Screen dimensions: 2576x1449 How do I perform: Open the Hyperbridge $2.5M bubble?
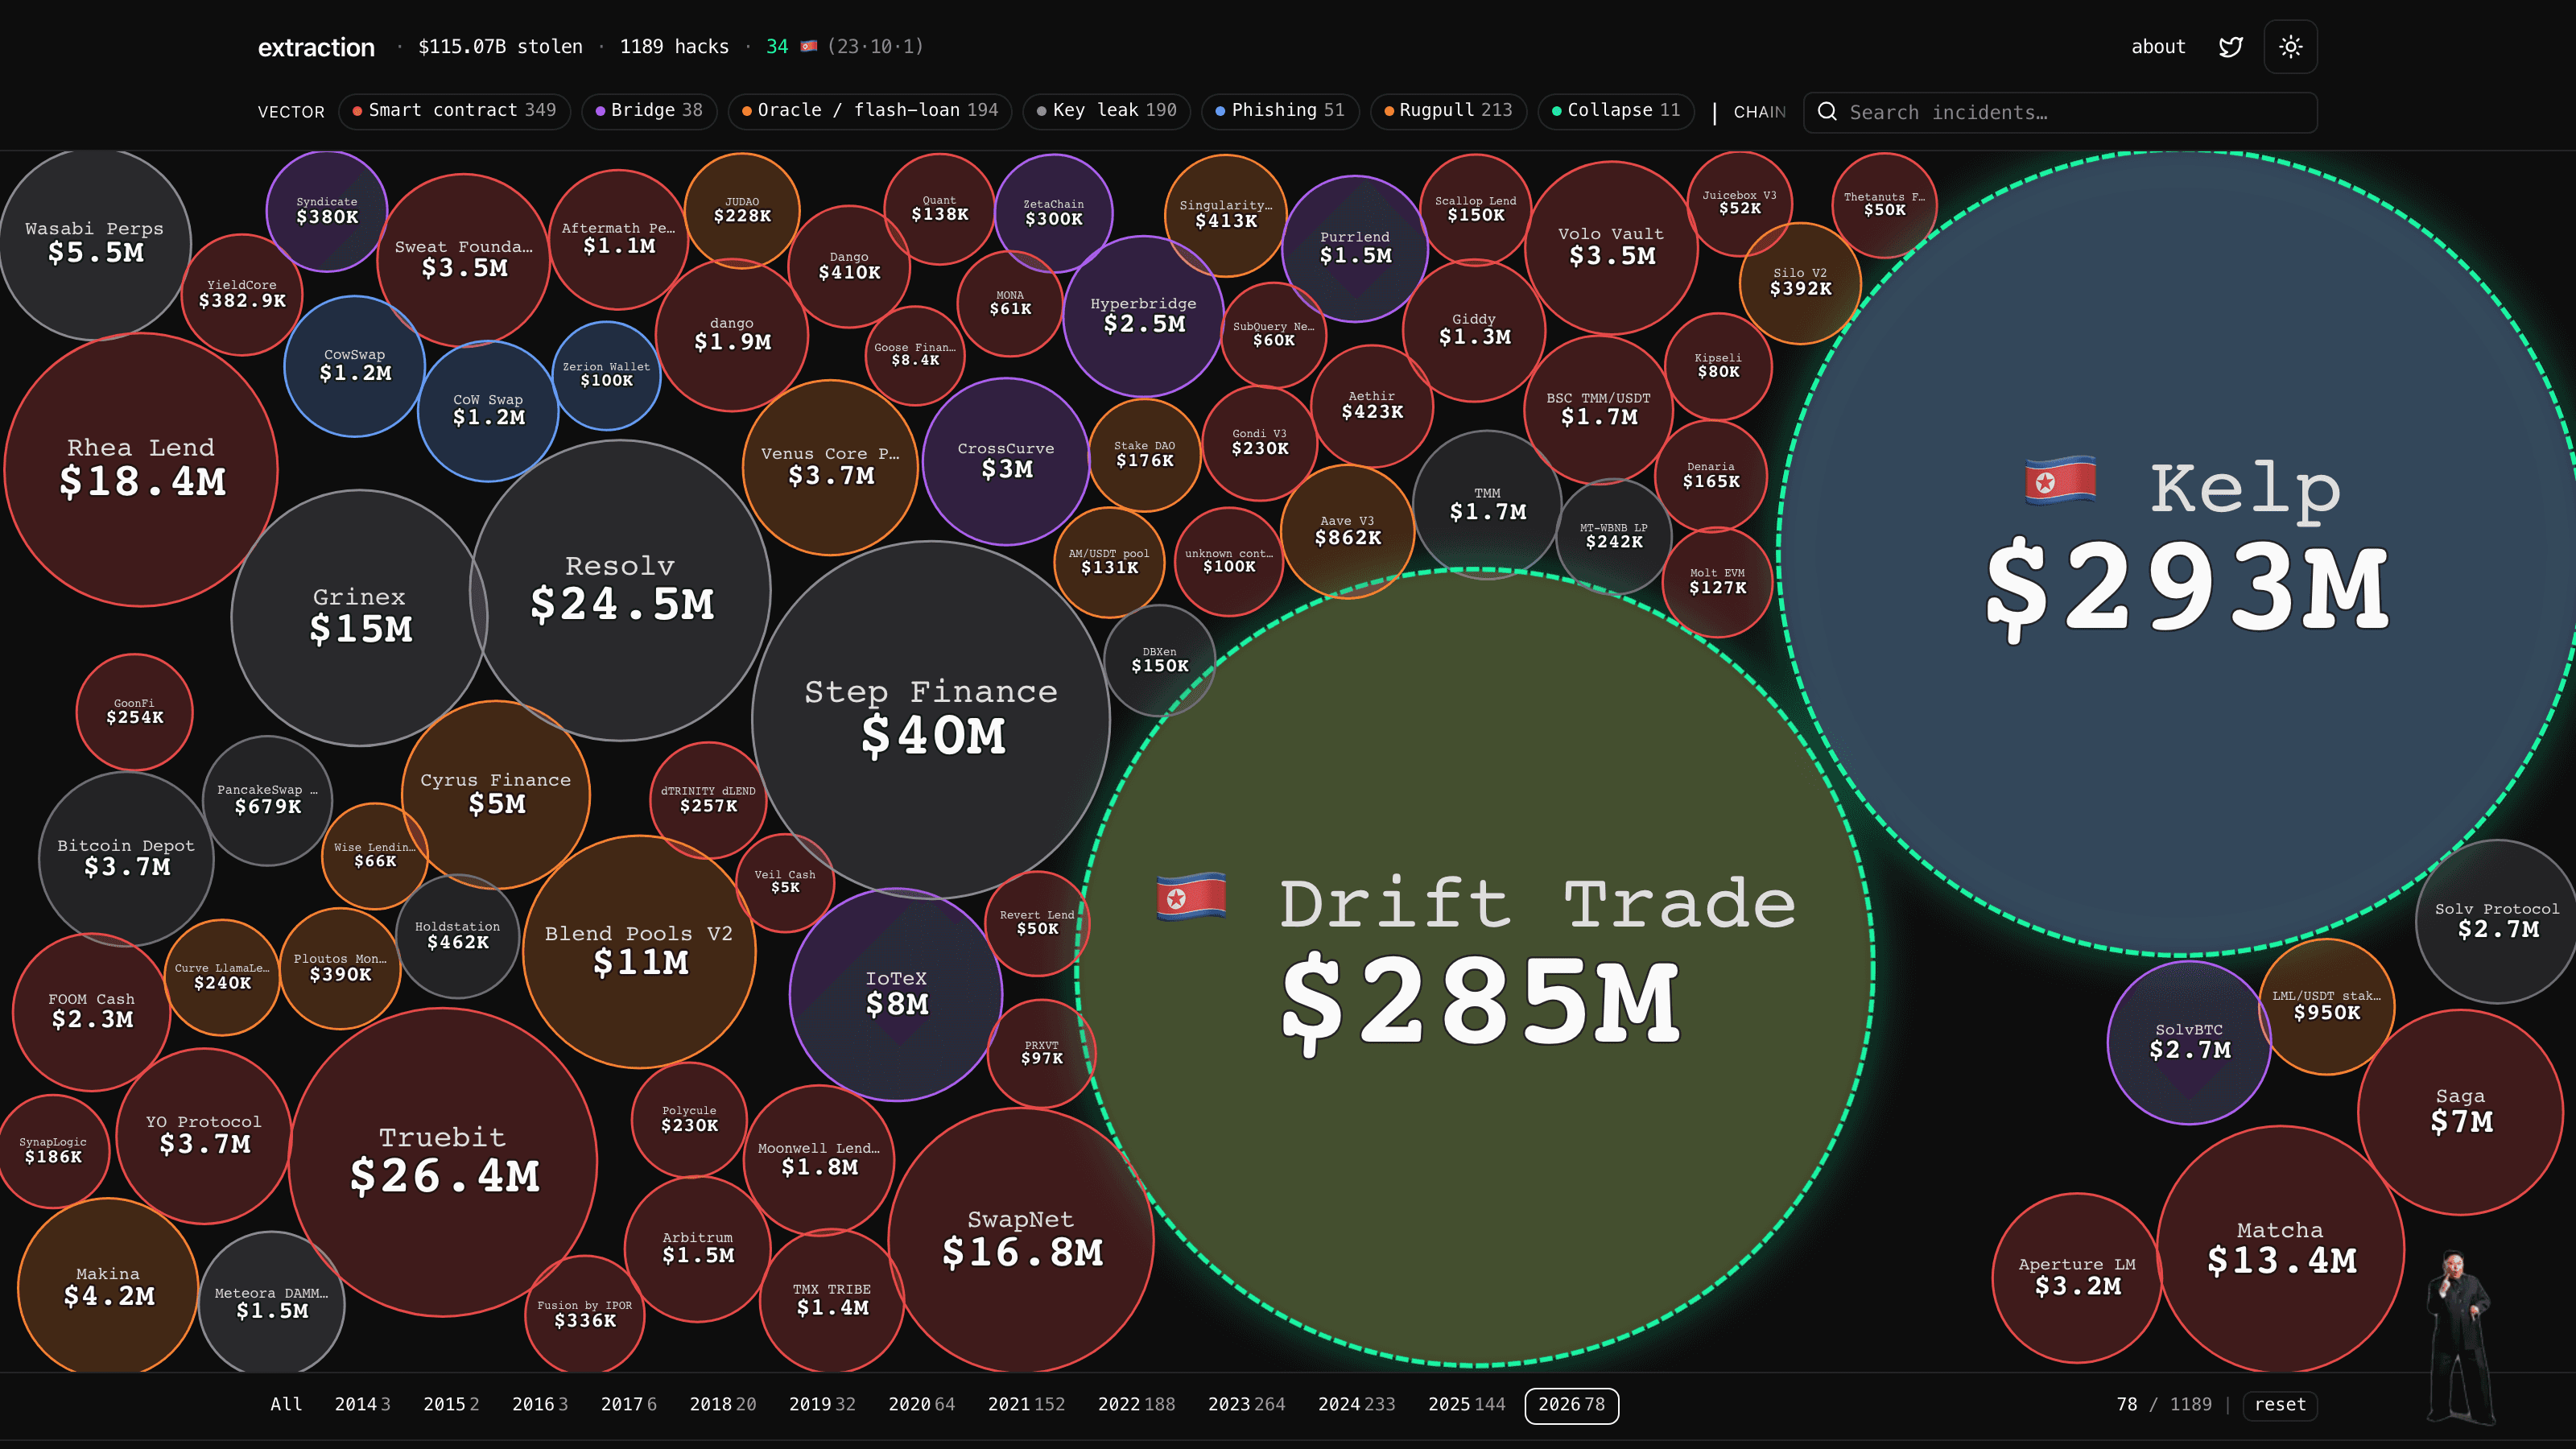coord(1143,316)
